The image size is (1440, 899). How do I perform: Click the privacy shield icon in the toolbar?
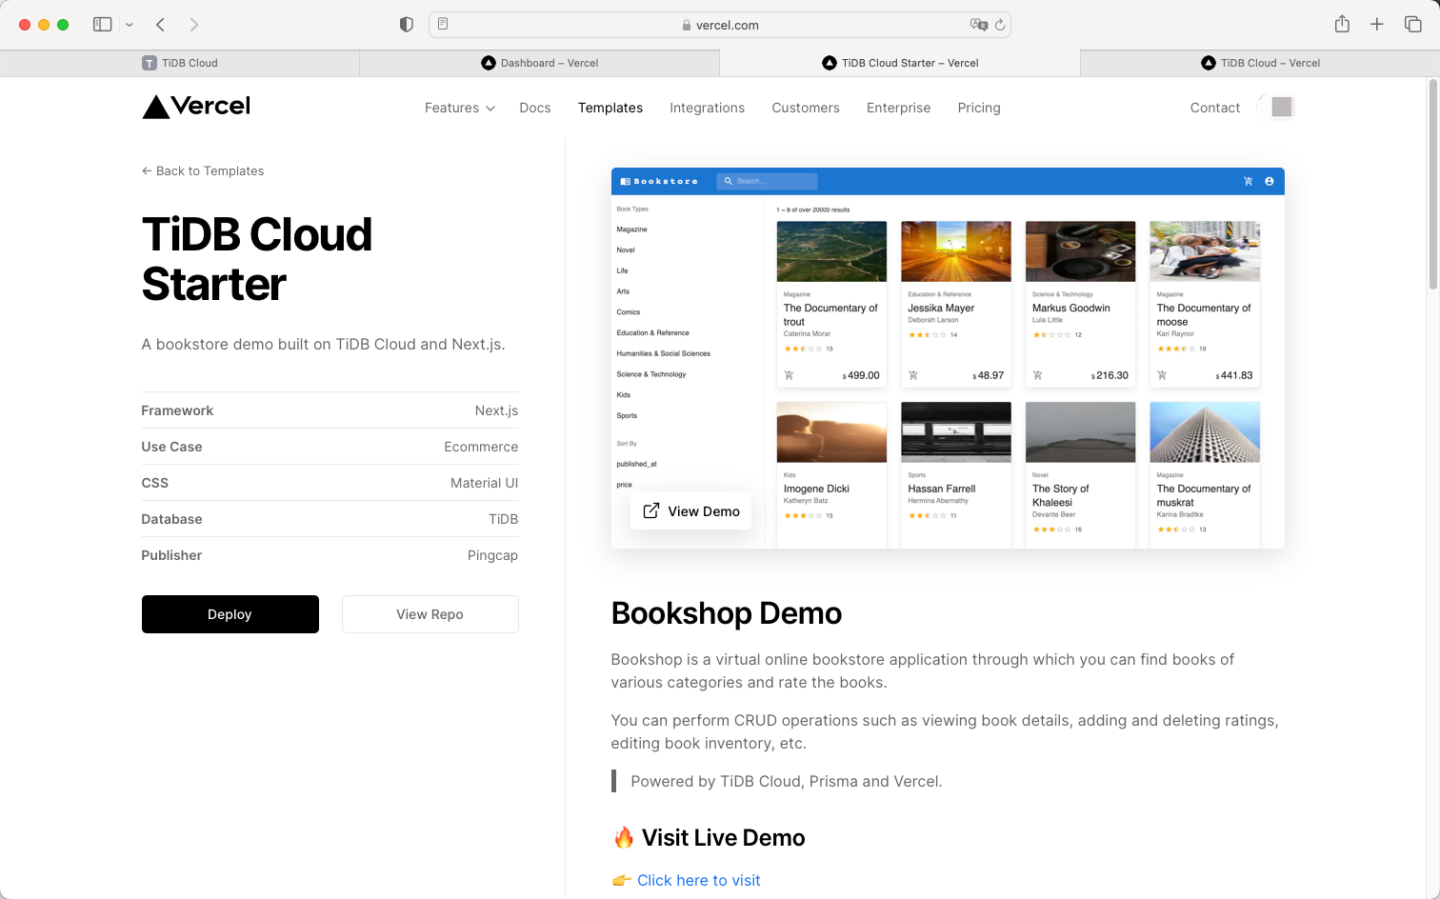tap(406, 23)
